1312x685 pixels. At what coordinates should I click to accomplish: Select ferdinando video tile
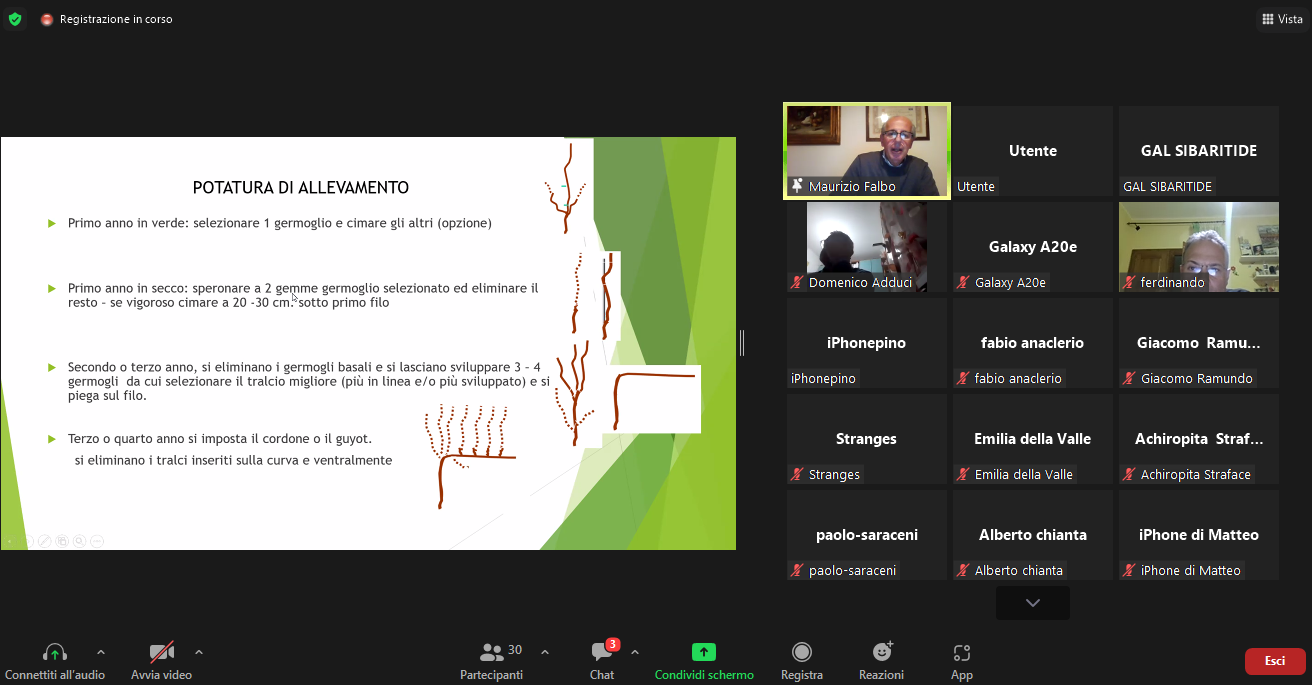pyautogui.click(x=1199, y=247)
